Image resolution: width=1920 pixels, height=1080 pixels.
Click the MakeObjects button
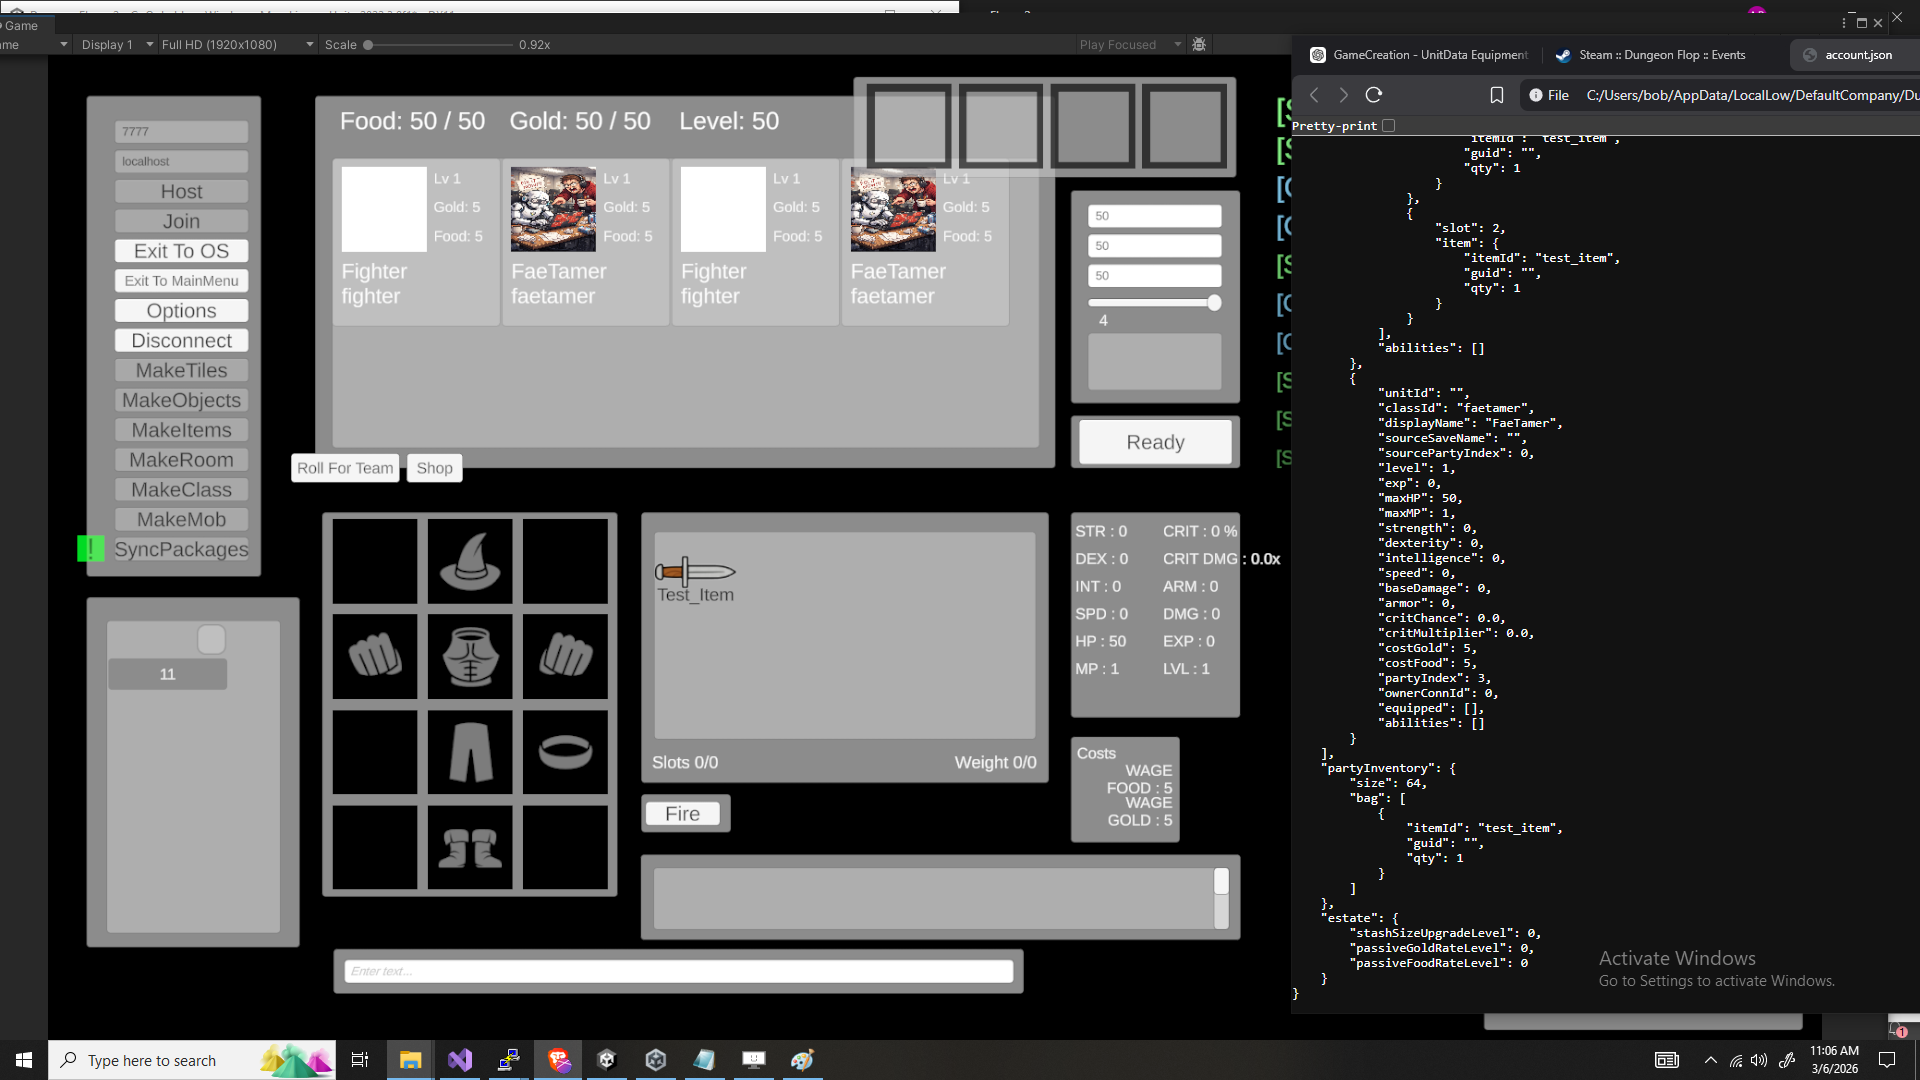[181, 400]
